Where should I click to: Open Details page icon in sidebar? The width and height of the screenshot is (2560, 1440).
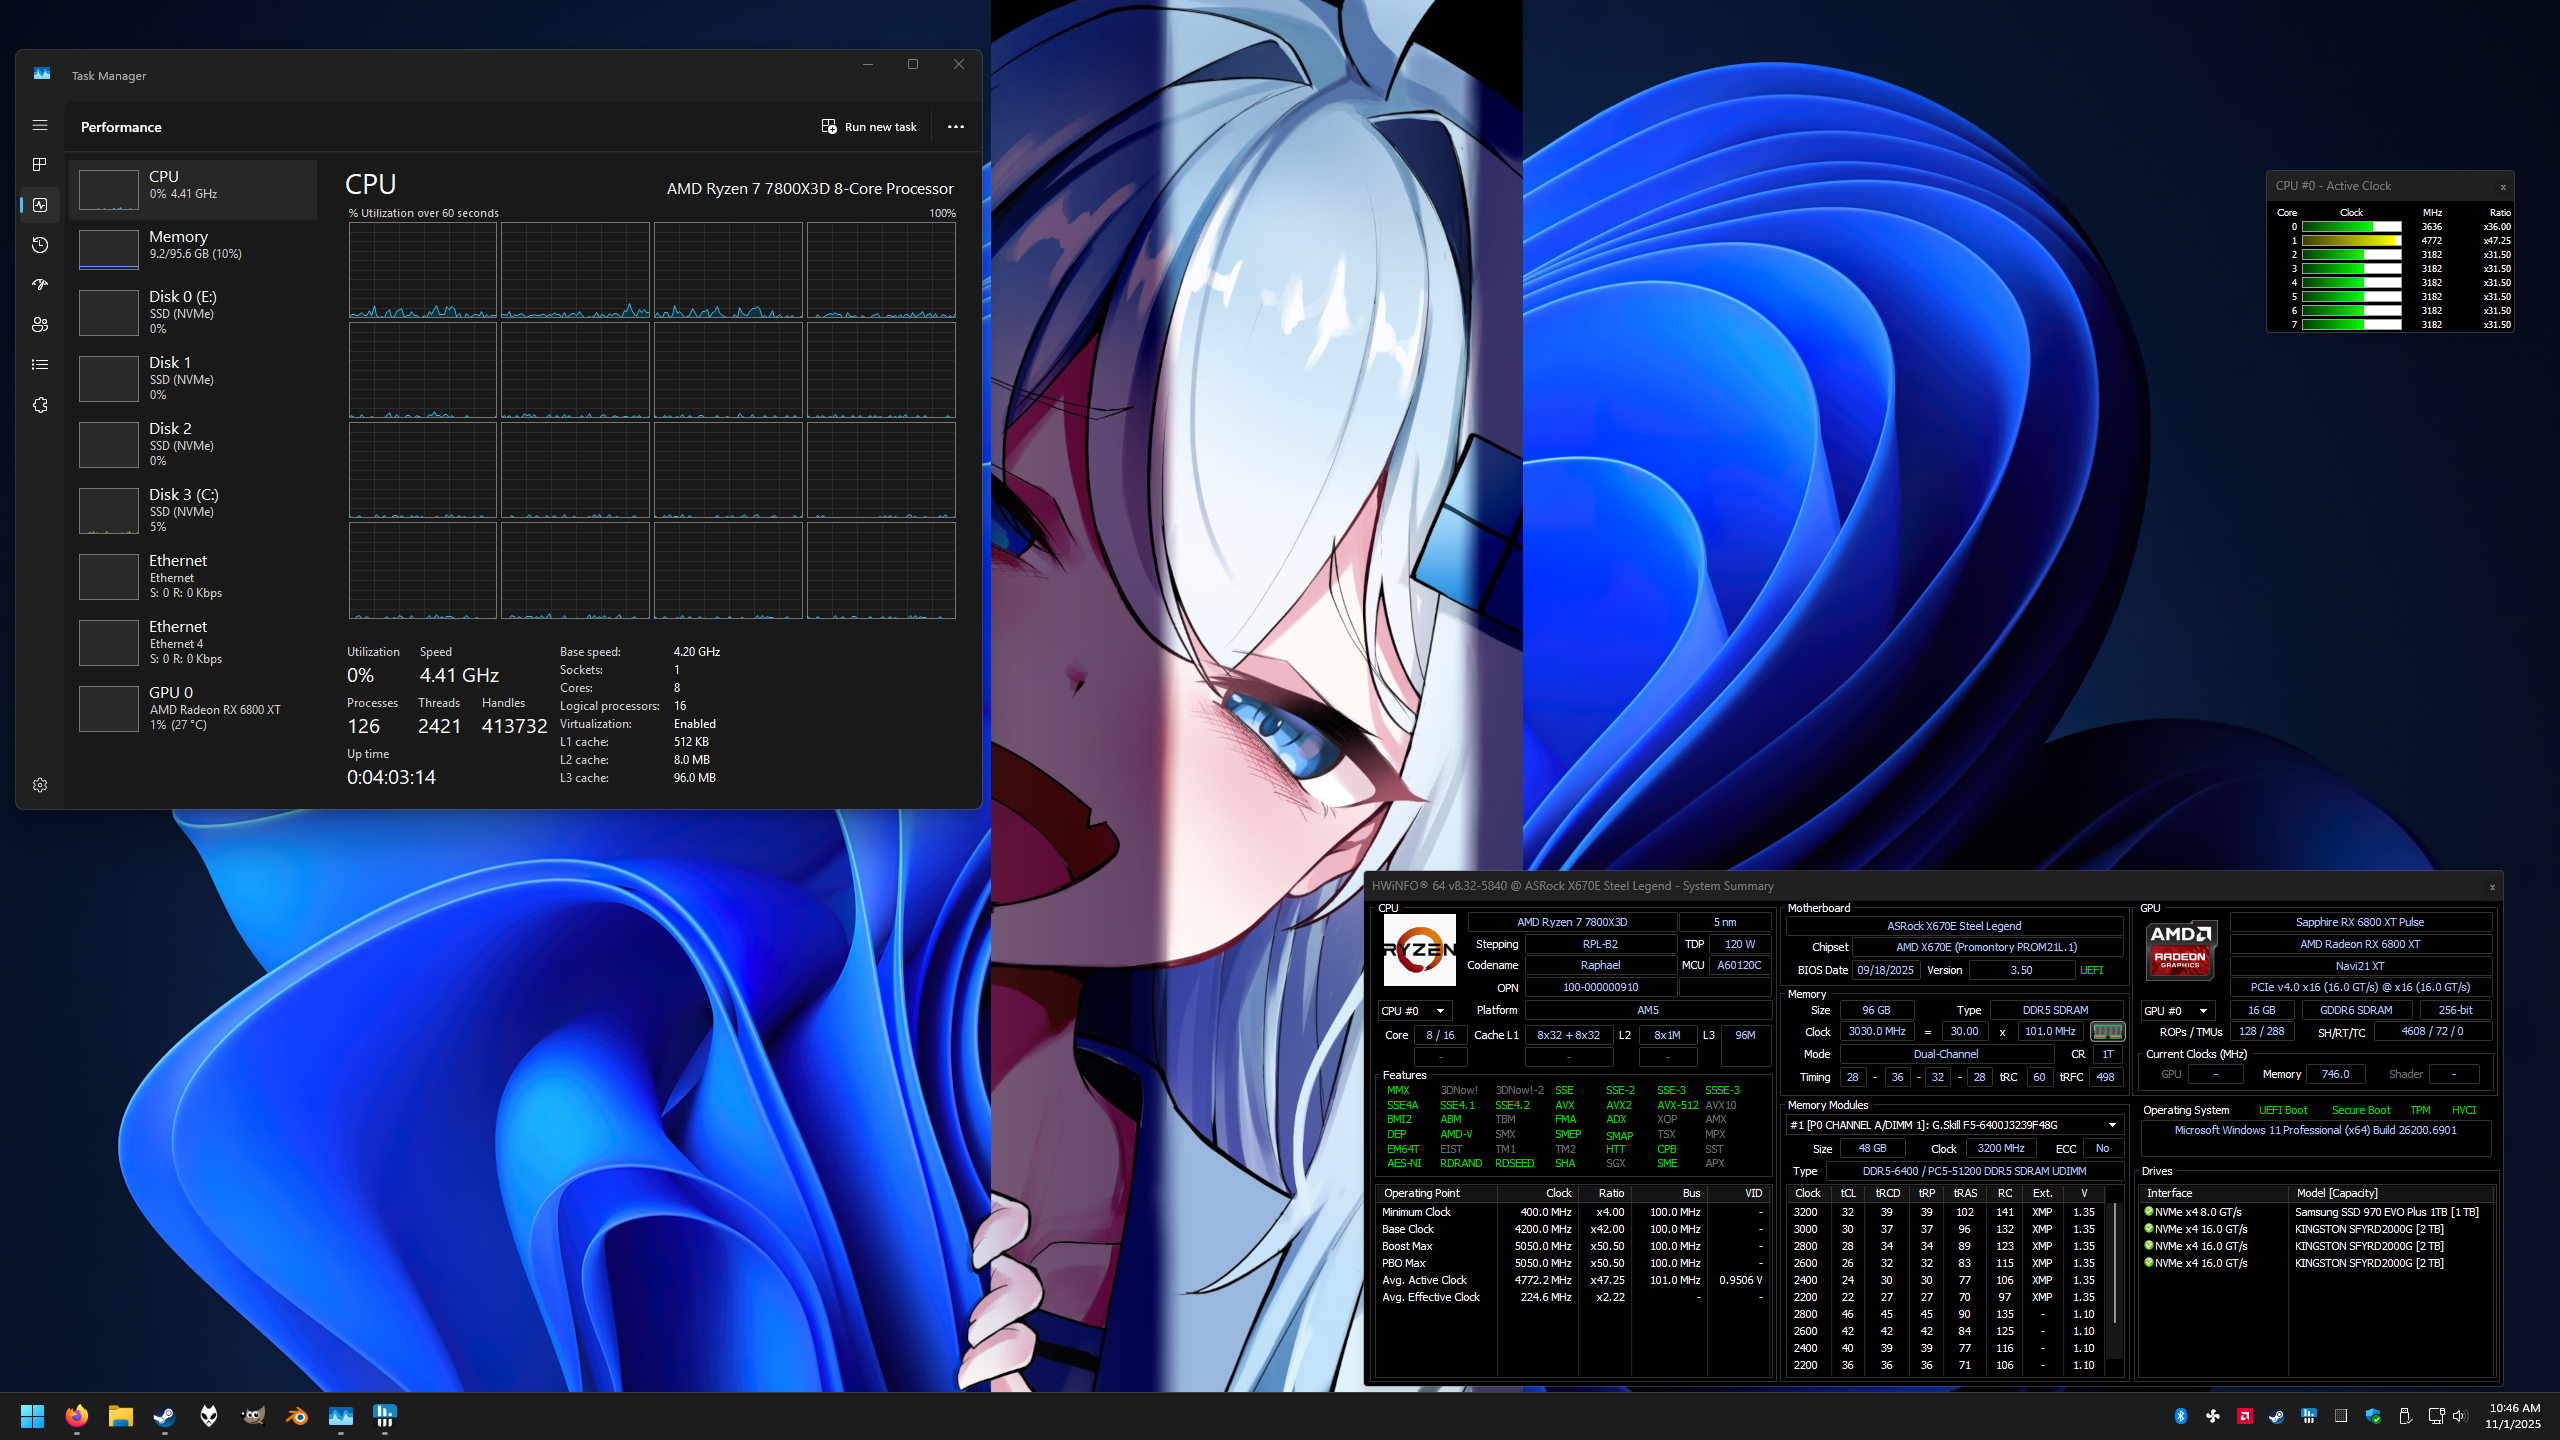point(40,365)
